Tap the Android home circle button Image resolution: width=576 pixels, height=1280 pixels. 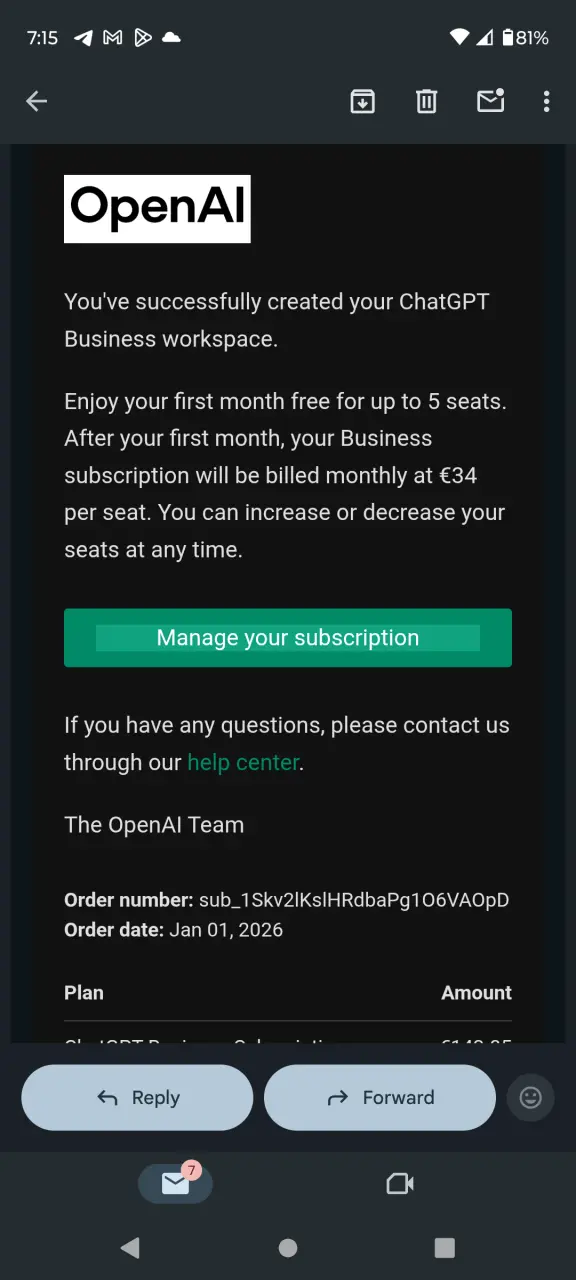[288, 1247]
